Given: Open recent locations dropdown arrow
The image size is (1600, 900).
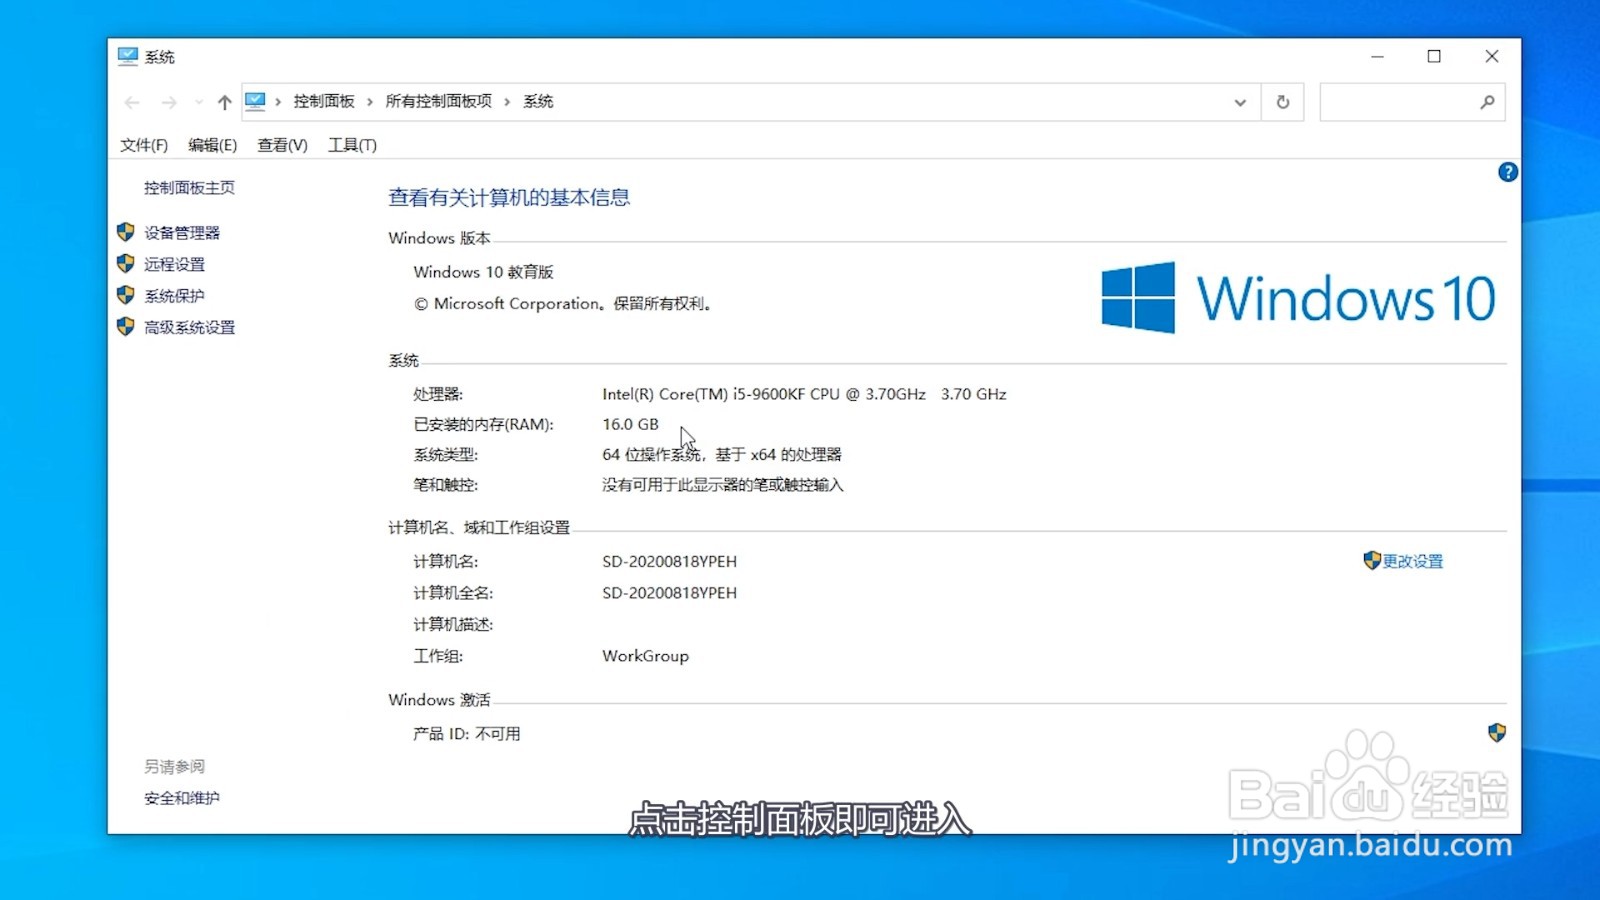Looking at the screenshot, I should click(199, 102).
